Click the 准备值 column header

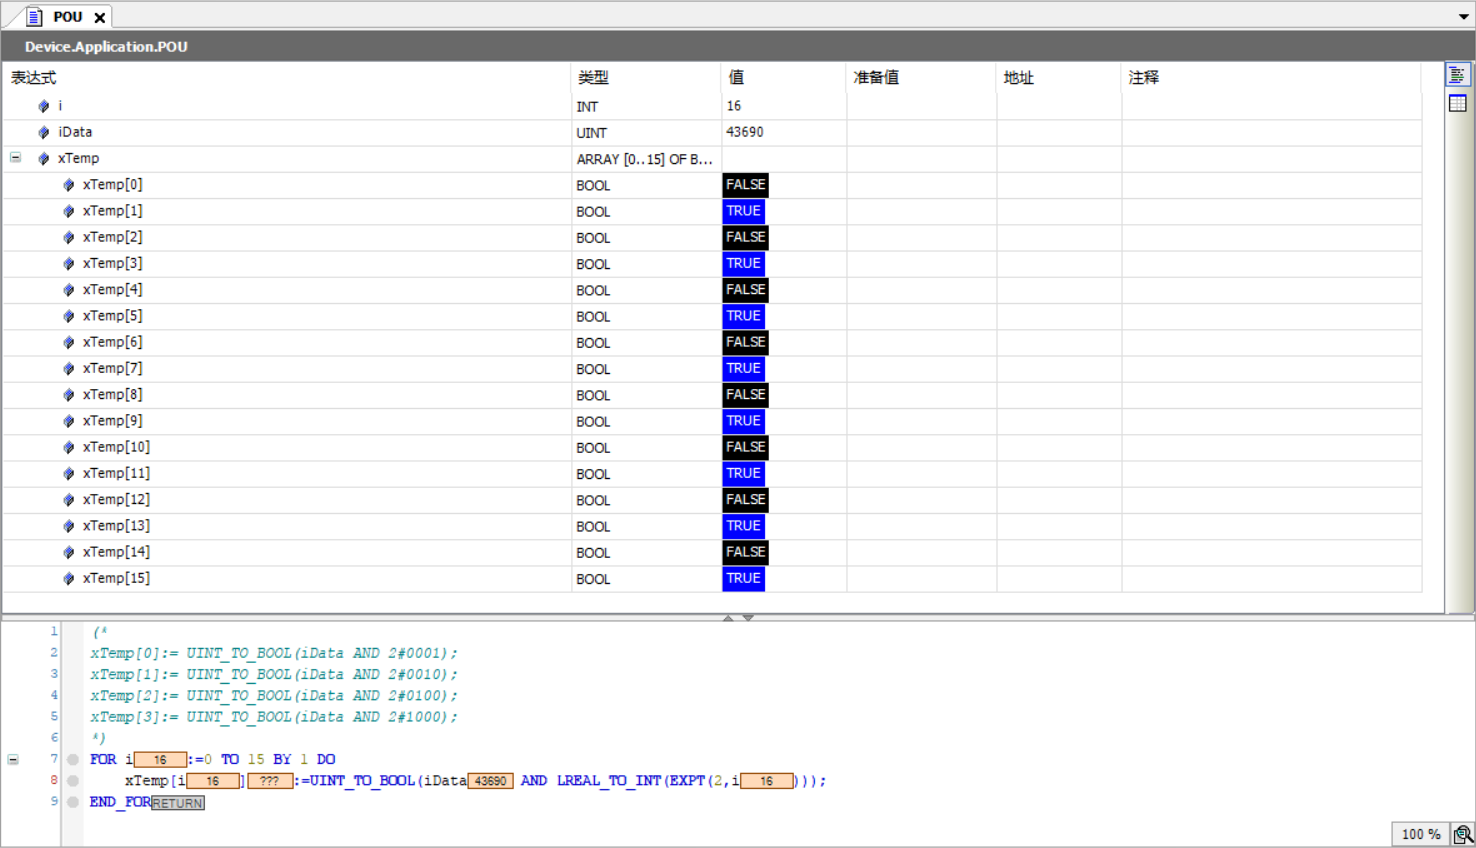click(x=922, y=77)
